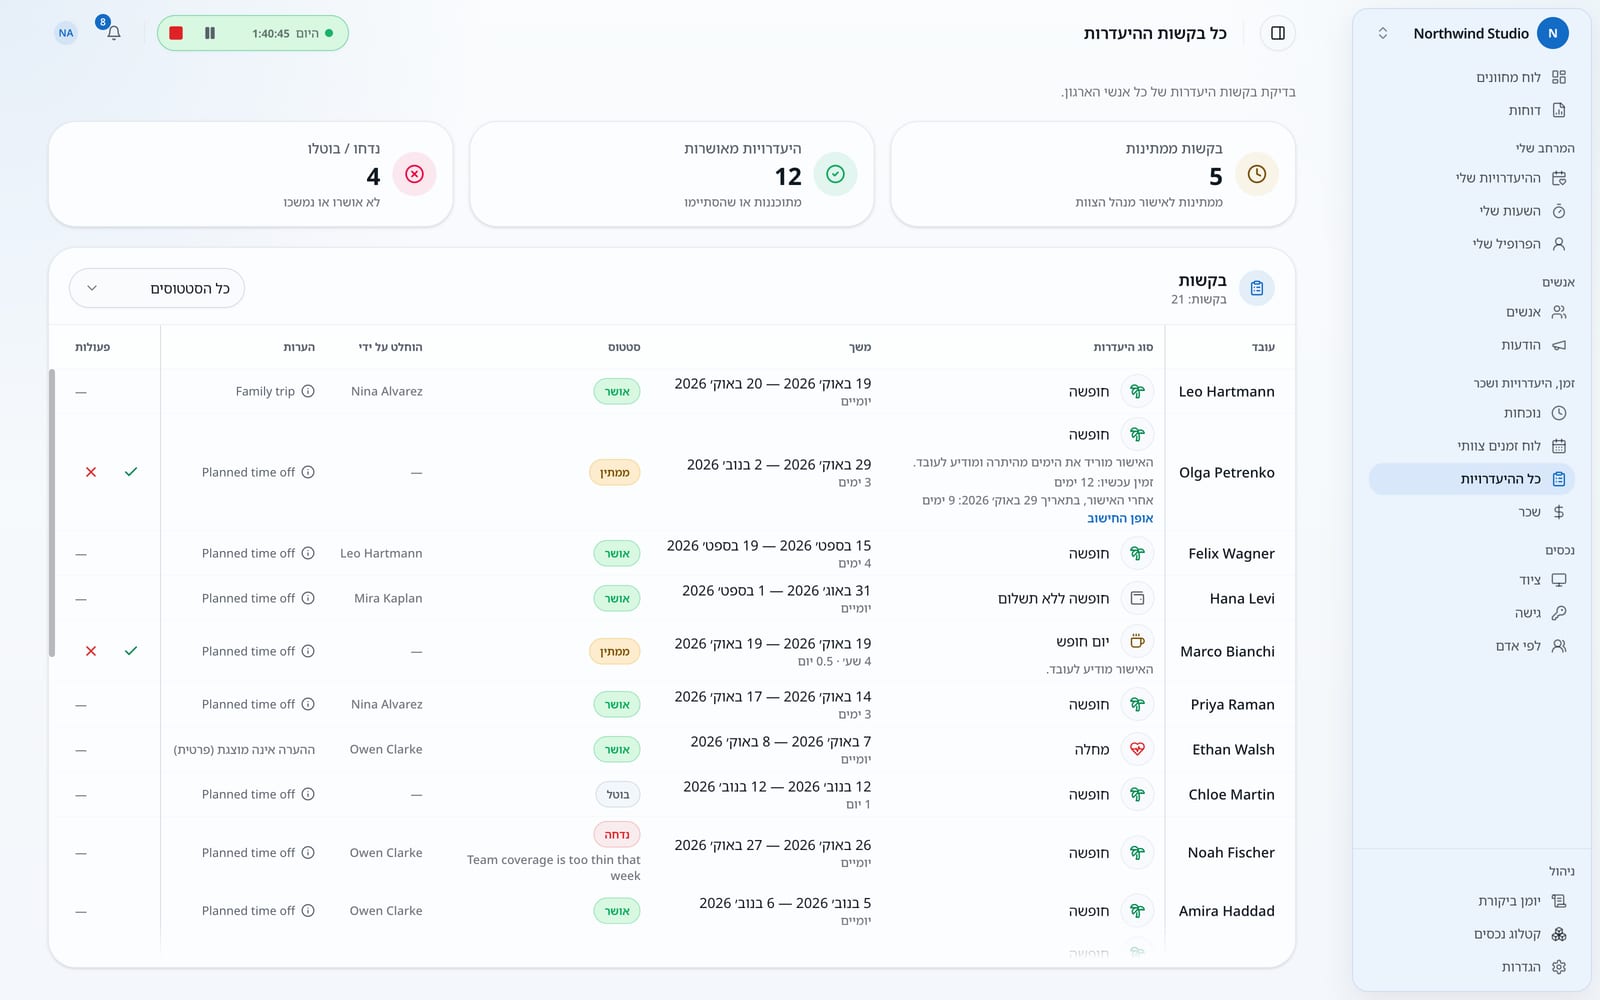Pause the running time tracker
The height and width of the screenshot is (1000, 1600).
coord(210,33)
